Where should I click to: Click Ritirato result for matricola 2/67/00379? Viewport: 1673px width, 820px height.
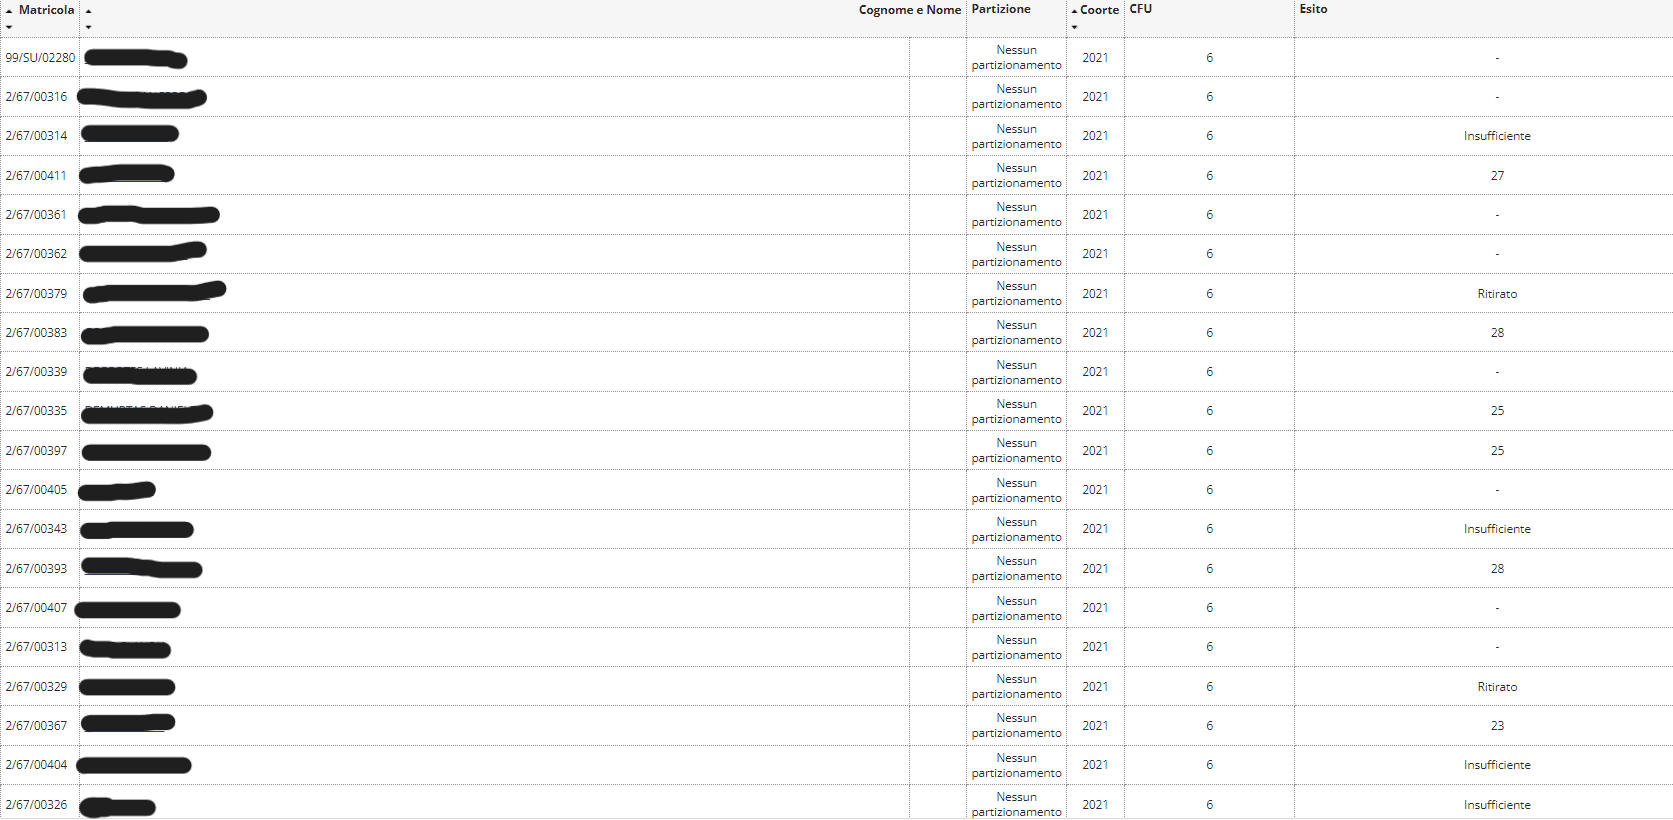tap(1497, 294)
